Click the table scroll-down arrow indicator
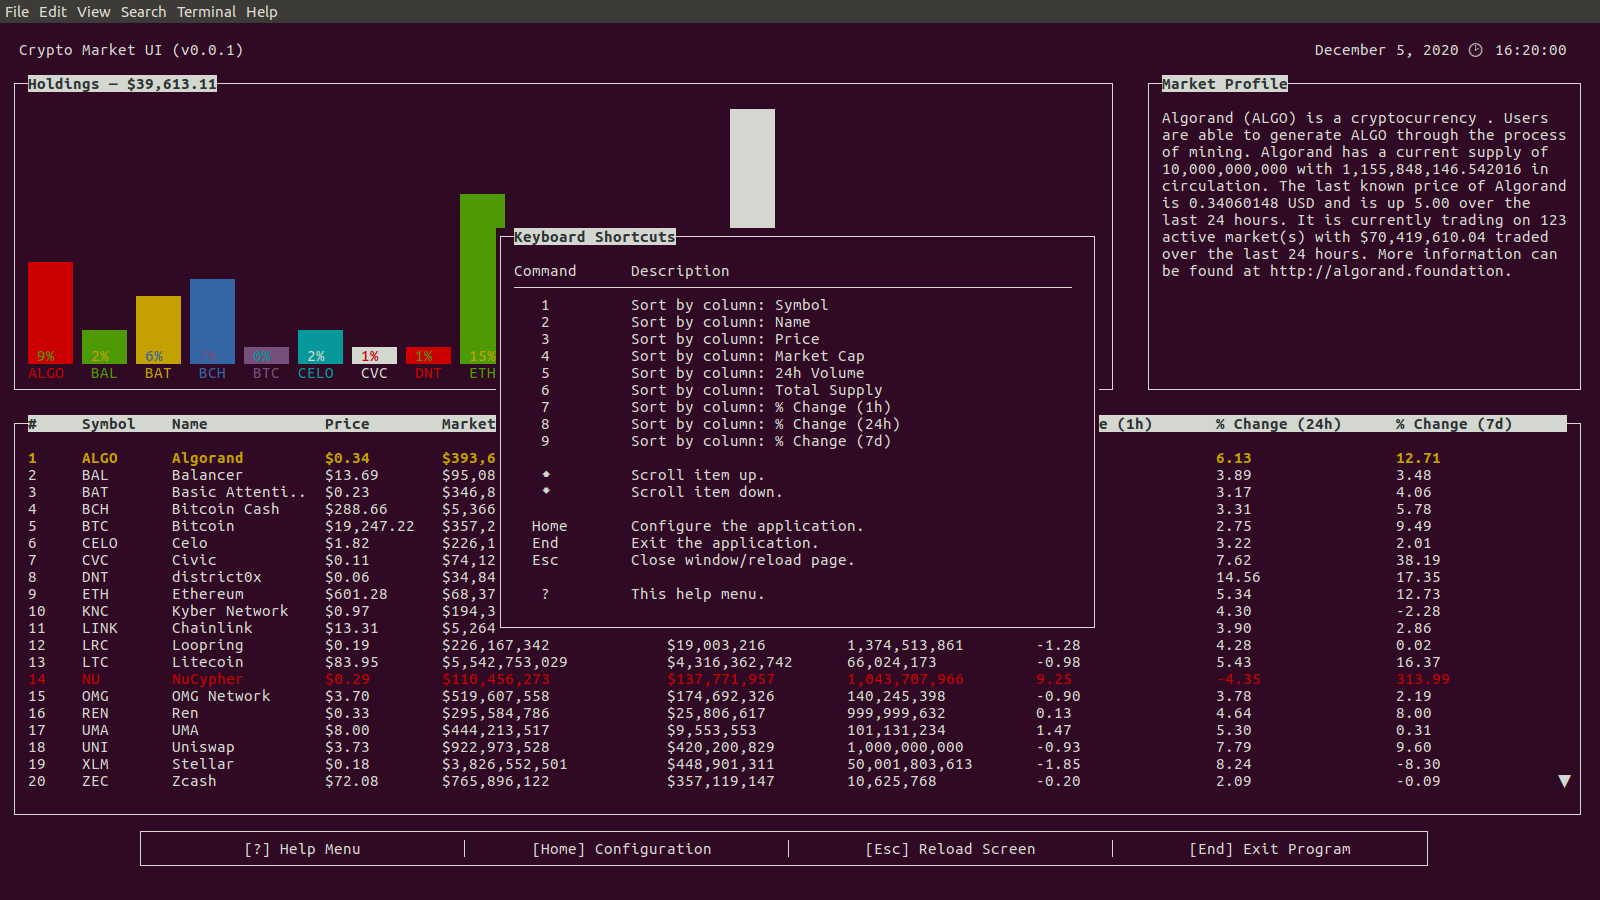1600x900 pixels. point(1565,781)
